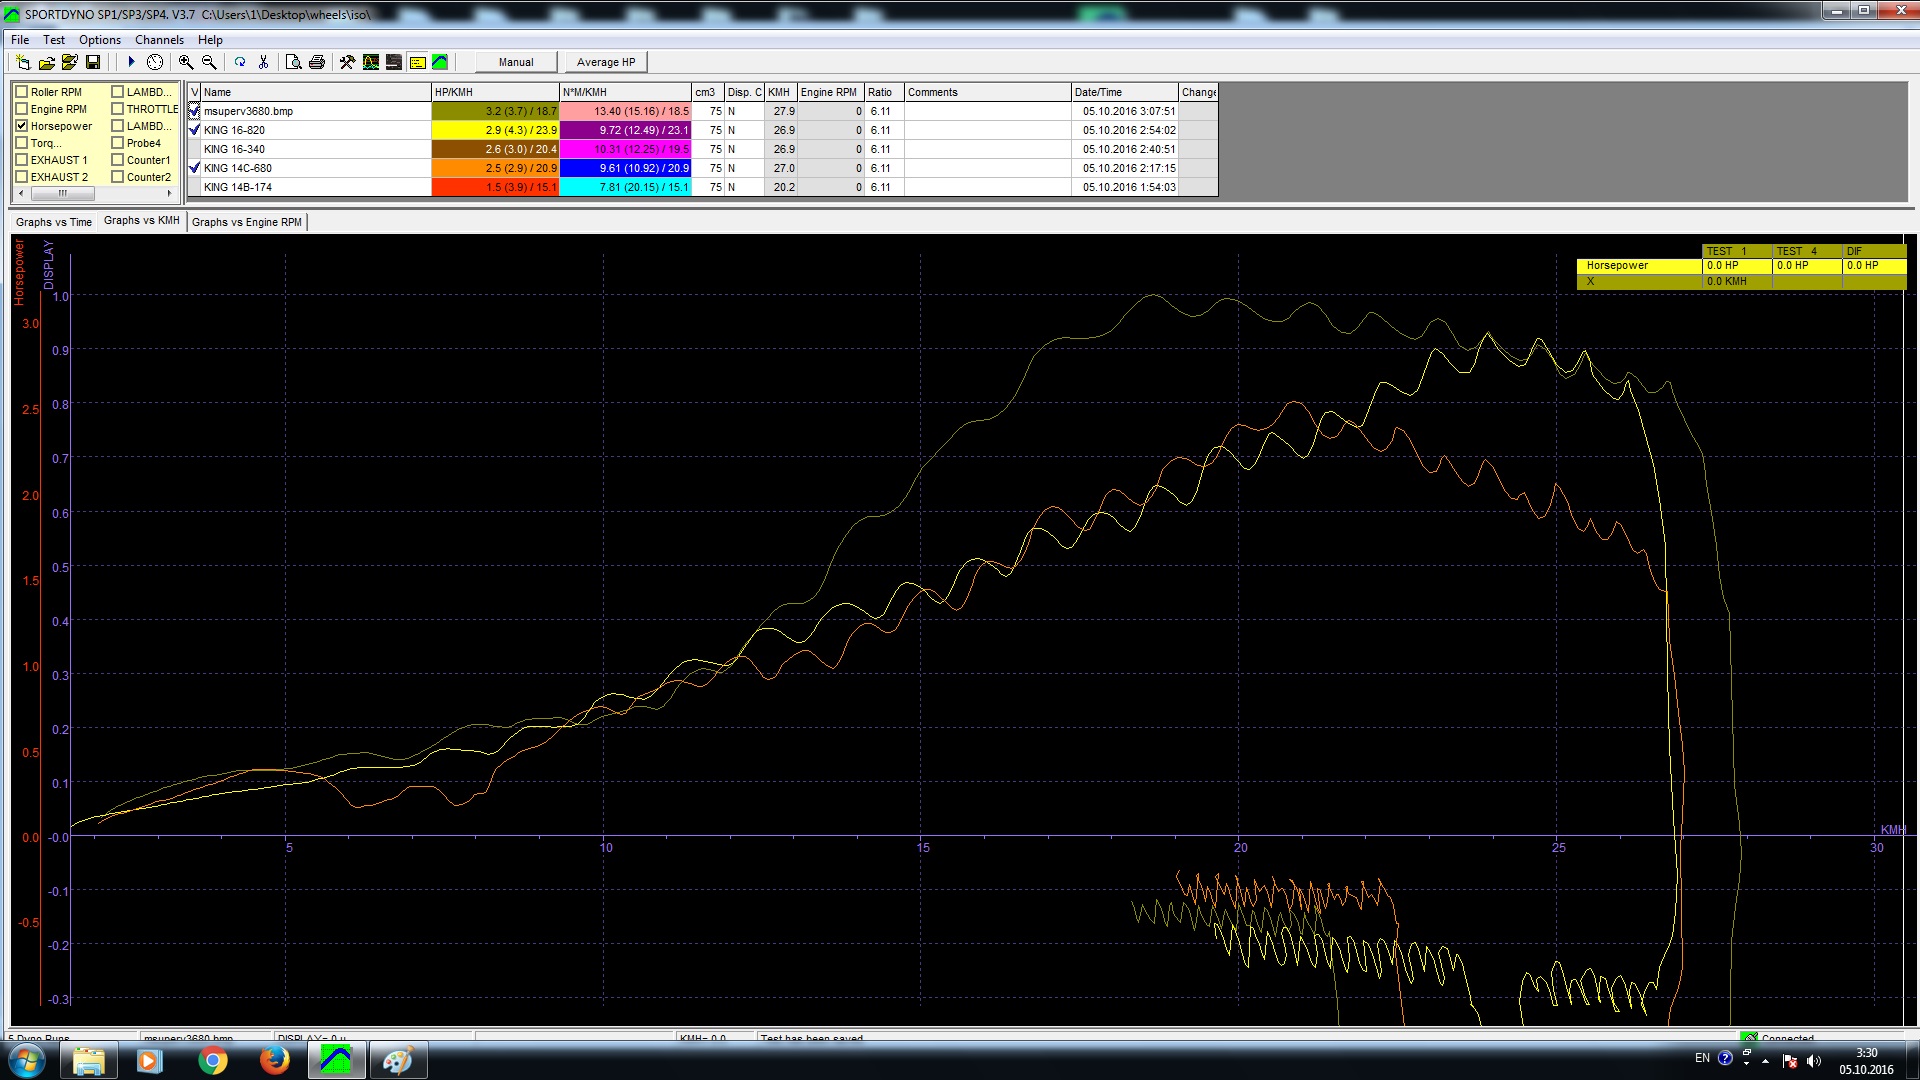Image resolution: width=1920 pixels, height=1080 pixels.
Task: Click yellow HP color cell of KING 16-820
Action: 495,130
